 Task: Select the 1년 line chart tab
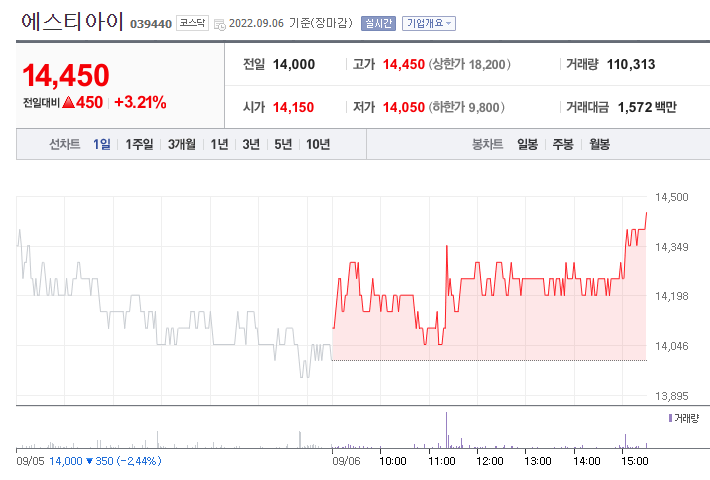219,144
